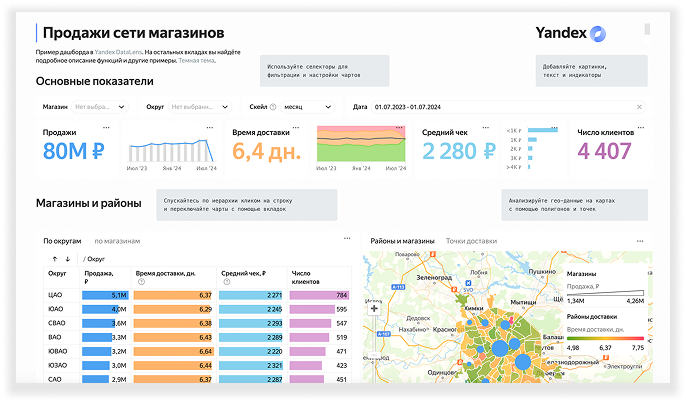Viewport: 686px width, 403px height.
Task: Open the Скейл месяц dropdown
Action: pyautogui.click(x=308, y=107)
